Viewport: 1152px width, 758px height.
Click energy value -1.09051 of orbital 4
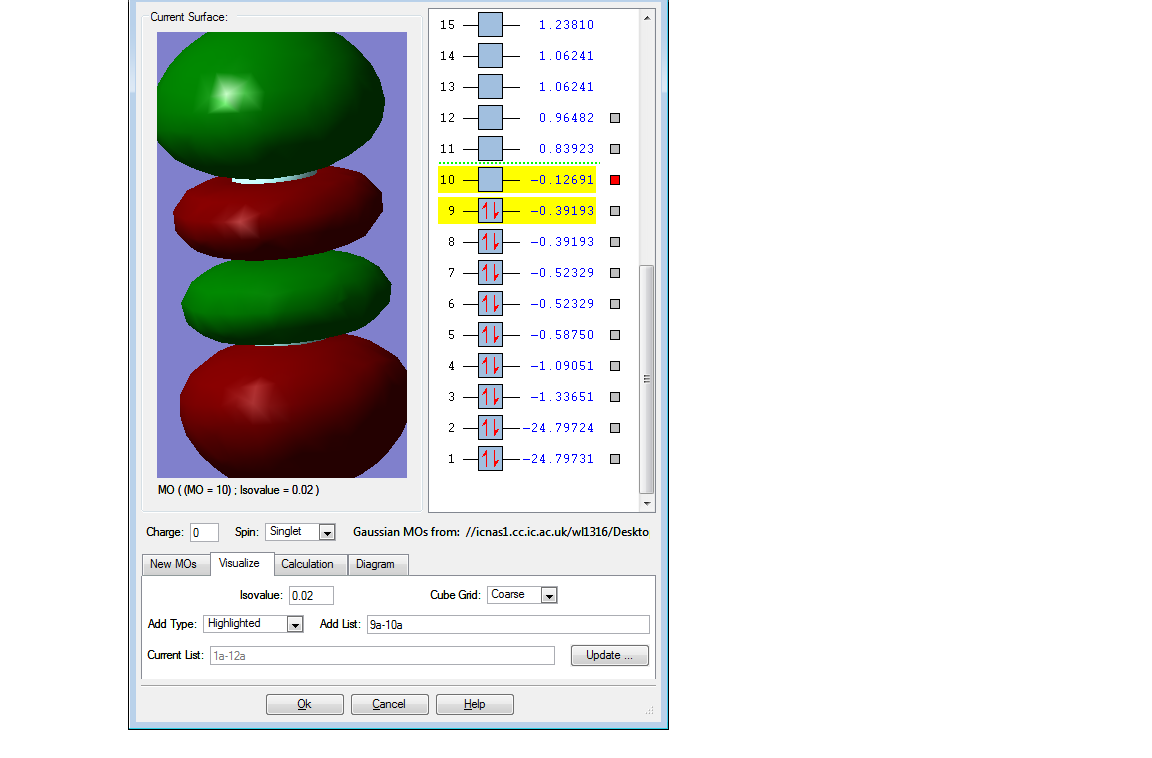click(x=562, y=366)
